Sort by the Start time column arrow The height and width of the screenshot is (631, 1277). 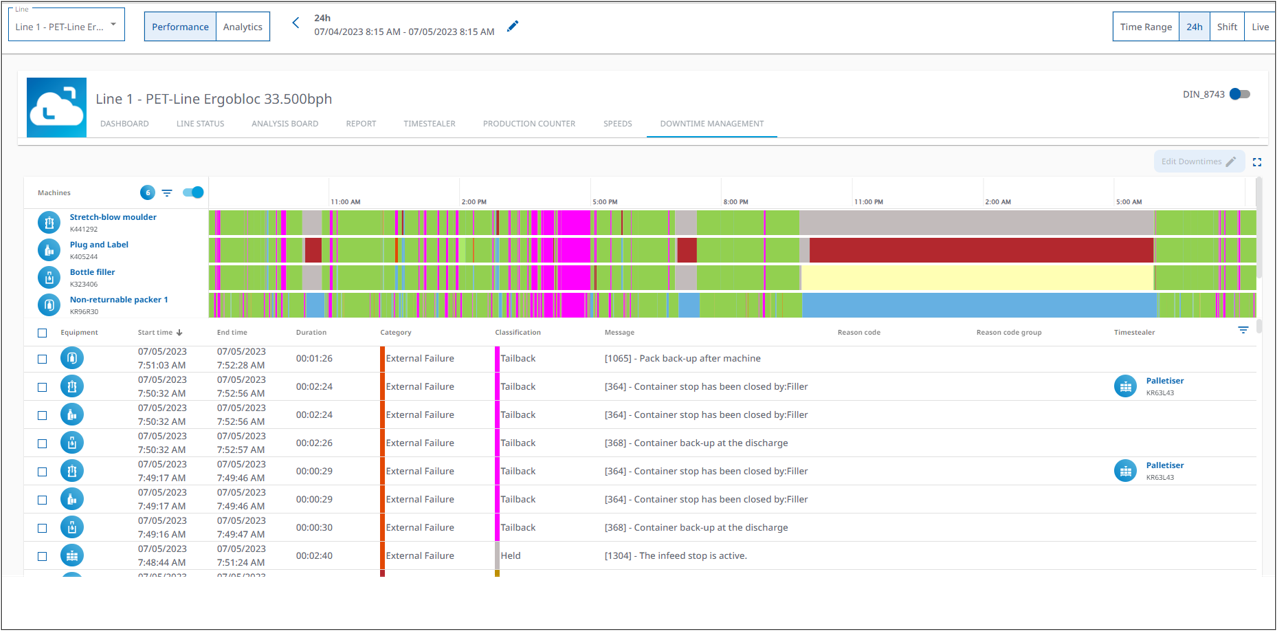(x=180, y=332)
